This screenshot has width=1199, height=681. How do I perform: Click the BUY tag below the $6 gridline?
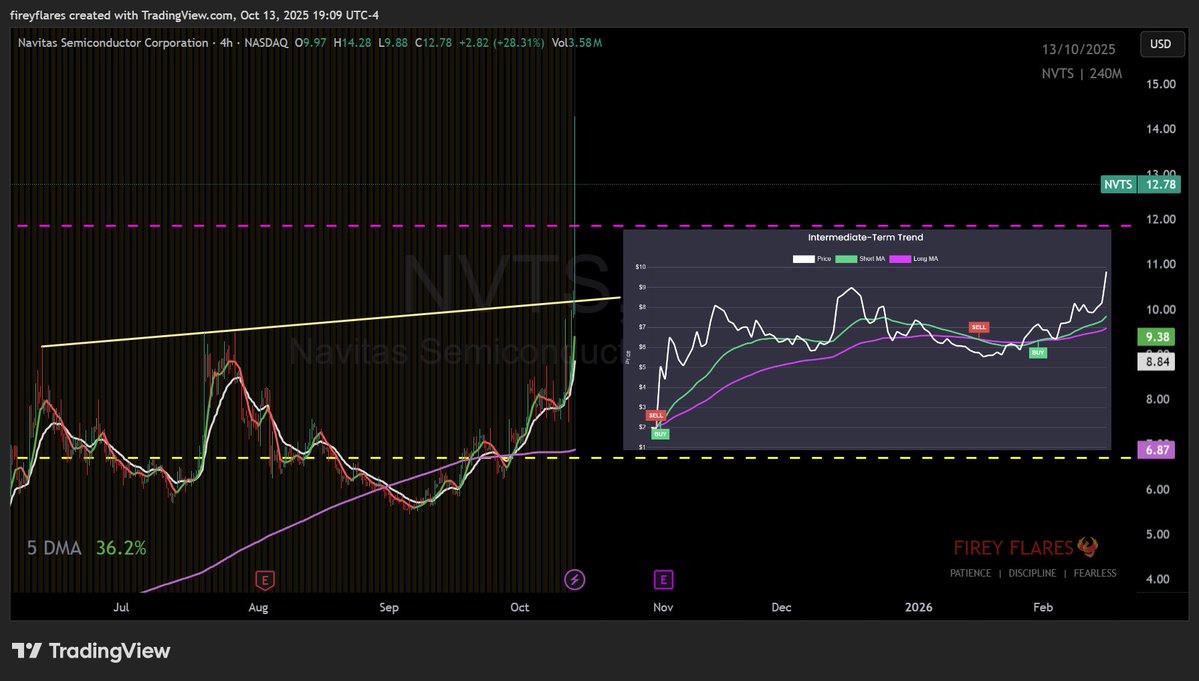pos(1038,352)
